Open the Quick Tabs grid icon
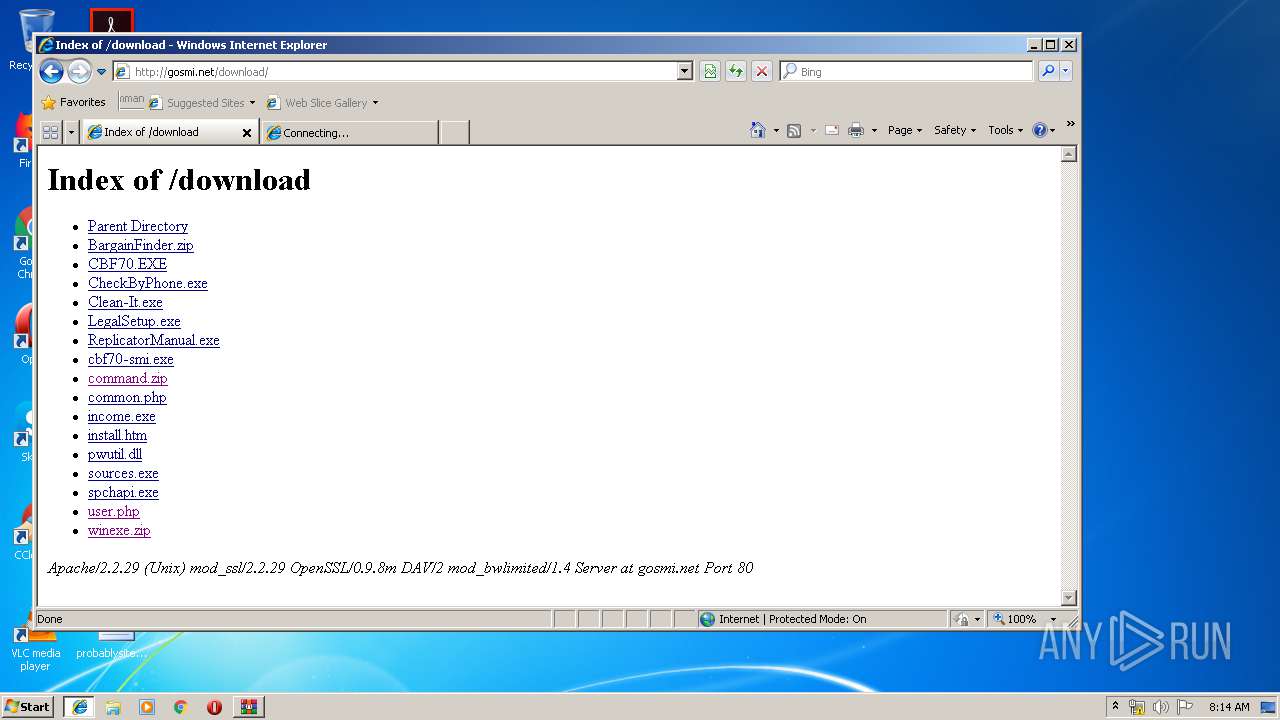The image size is (1280, 720). pyautogui.click(x=50, y=132)
